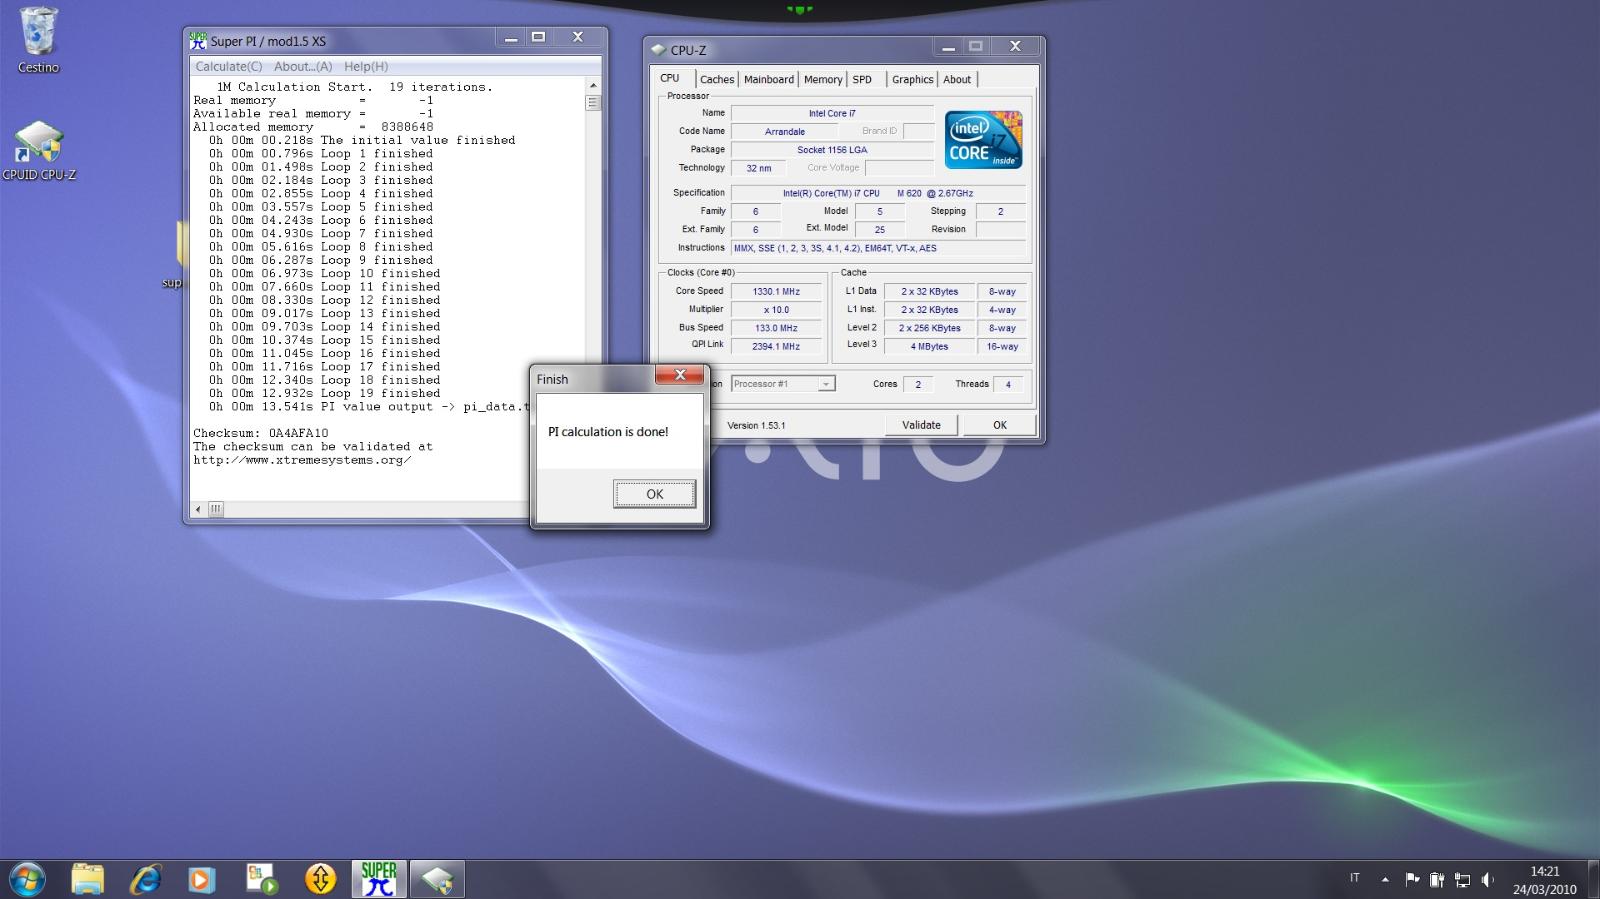1600x899 pixels.
Task: Click the Action Center flag tray icon
Action: pyautogui.click(x=1412, y=880)
